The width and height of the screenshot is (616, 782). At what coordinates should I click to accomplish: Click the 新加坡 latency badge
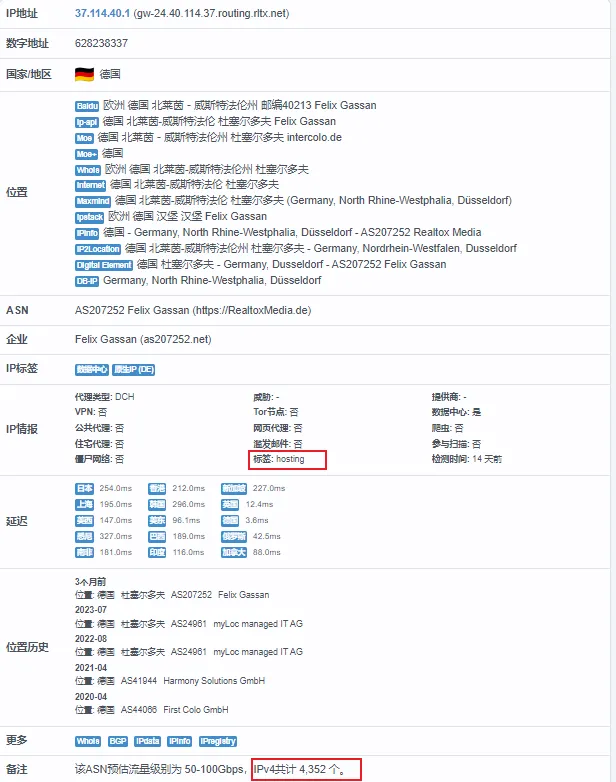tap(234, 488)
